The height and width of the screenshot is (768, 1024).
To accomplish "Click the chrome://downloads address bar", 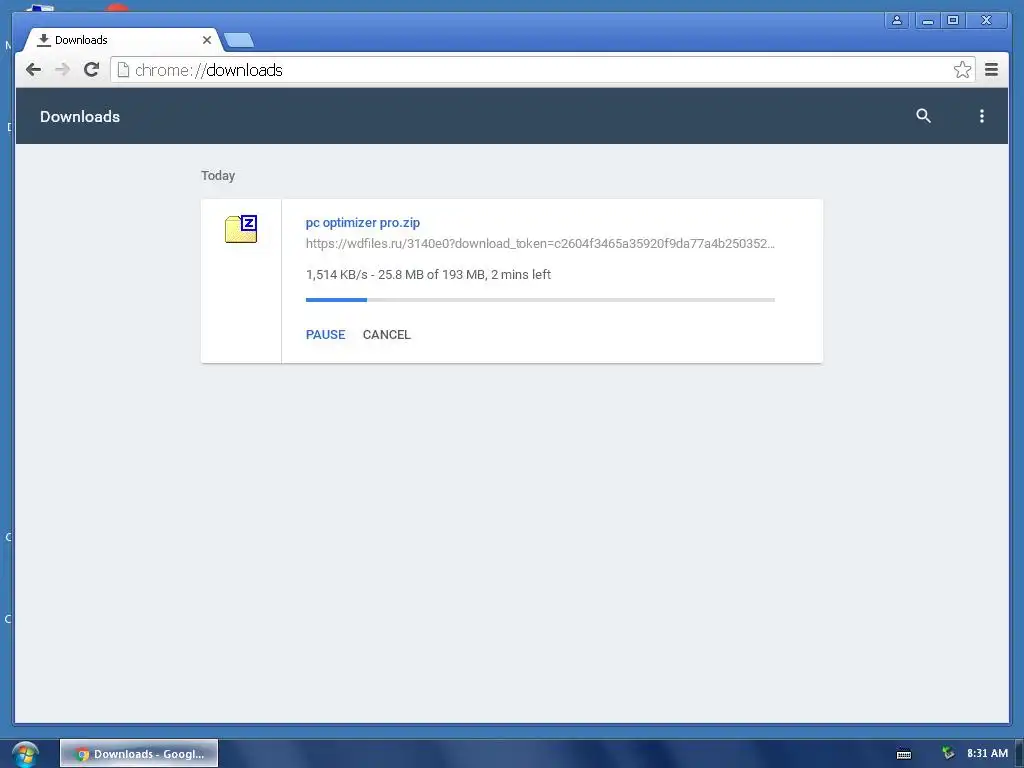I will tap(542, 70).
